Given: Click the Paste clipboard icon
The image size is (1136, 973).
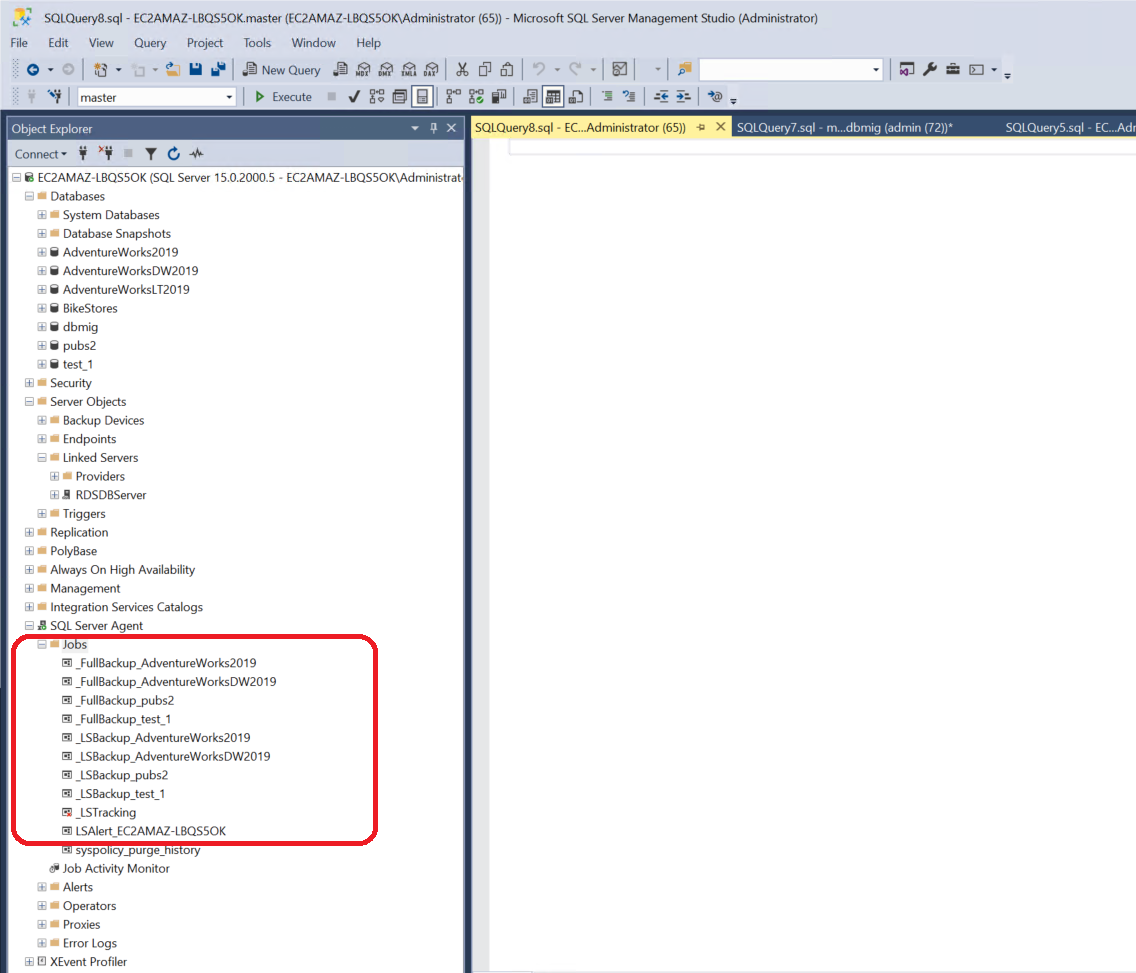Looking at the screenshot, I should pos(507,70).
